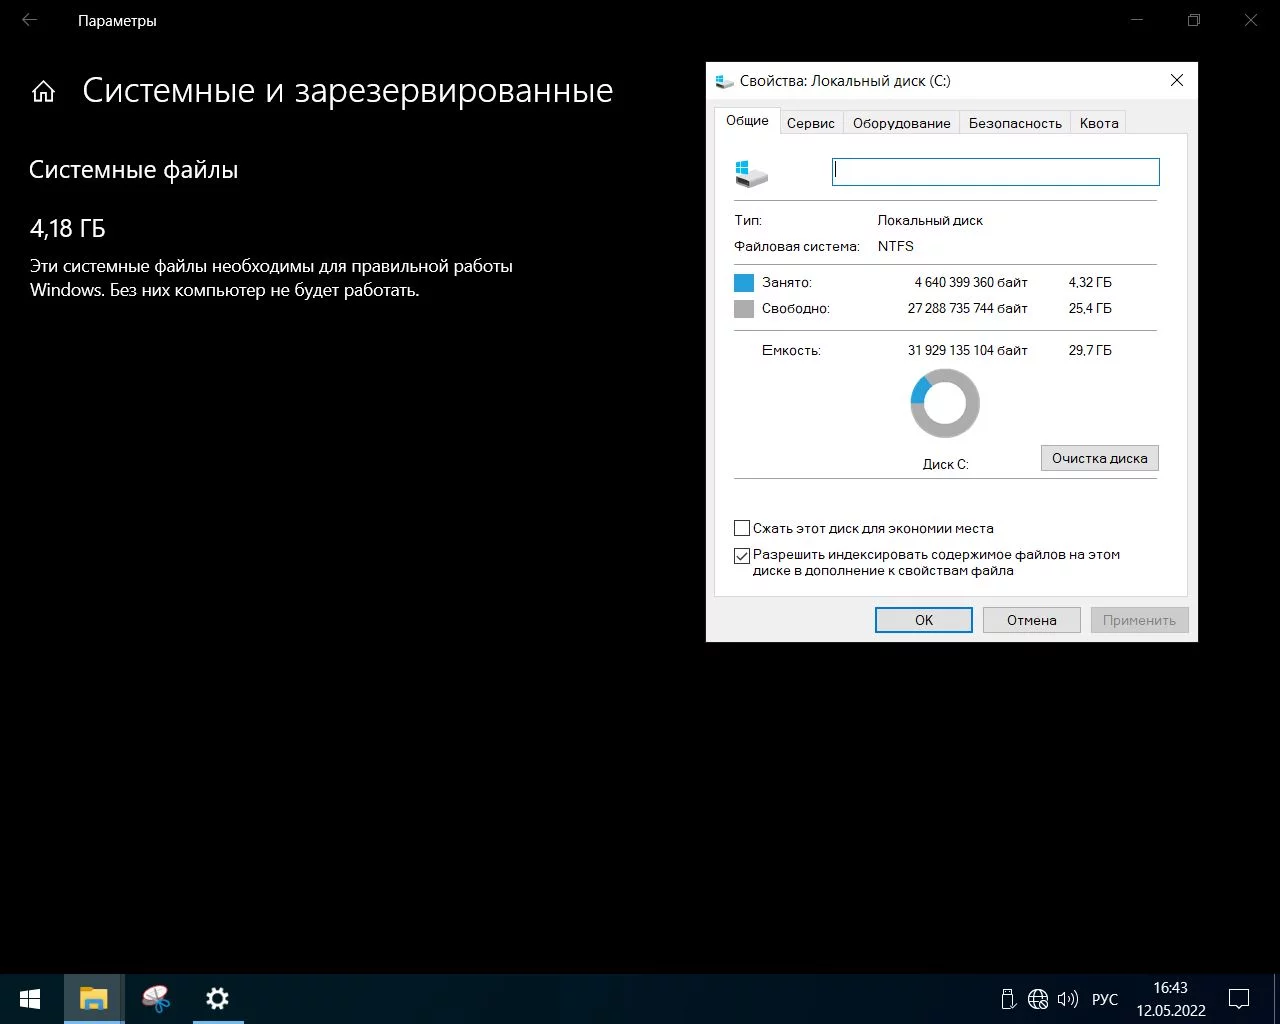This screenshot has width=1280, height=1024.
Task: Switch to the Сервис tab
Action: (811, 123)
